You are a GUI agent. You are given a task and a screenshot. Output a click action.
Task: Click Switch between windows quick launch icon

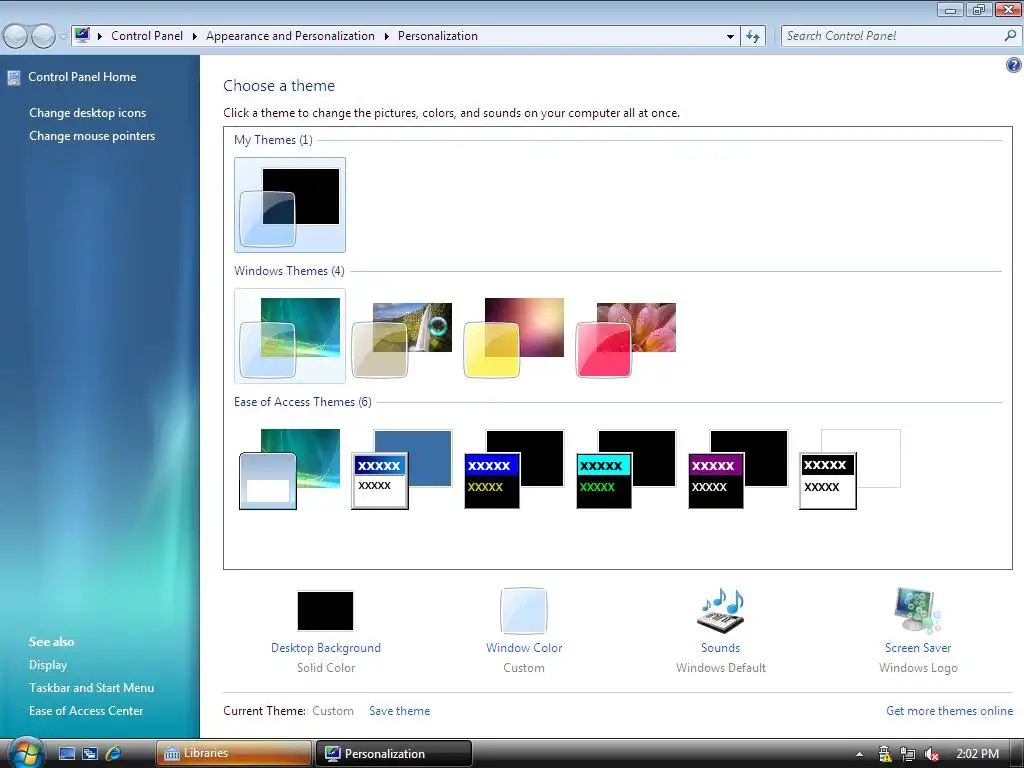coord(89,754)
